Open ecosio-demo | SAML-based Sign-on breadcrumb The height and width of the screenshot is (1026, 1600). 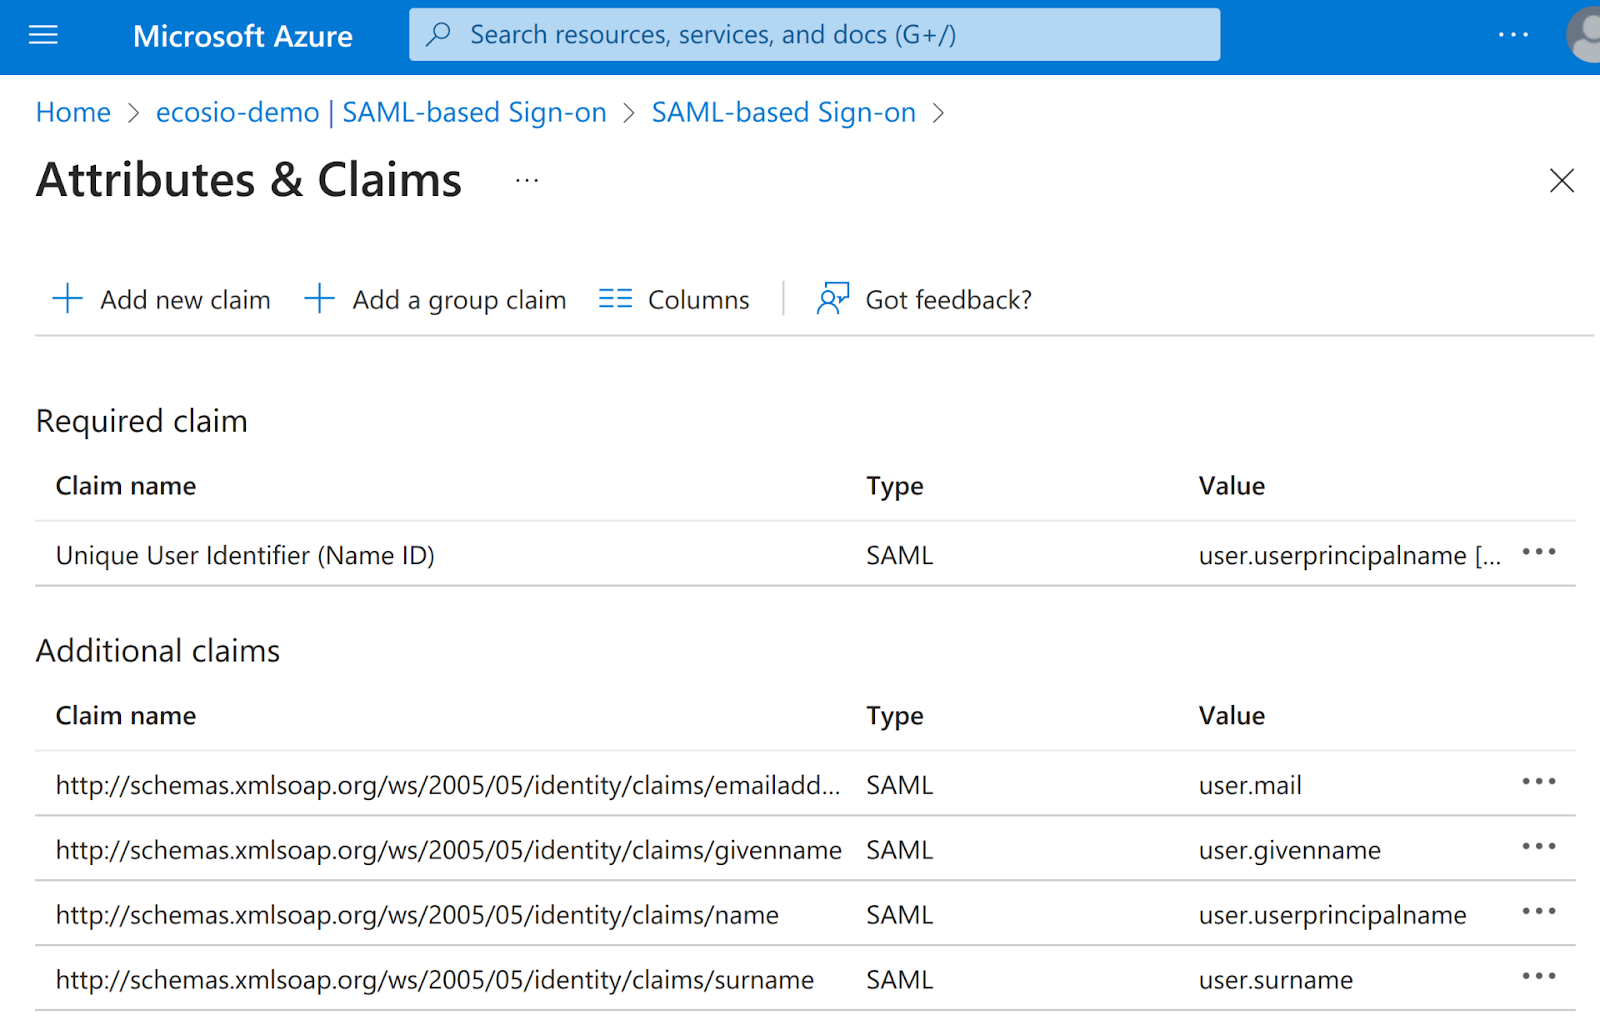(x=381, y=112)
